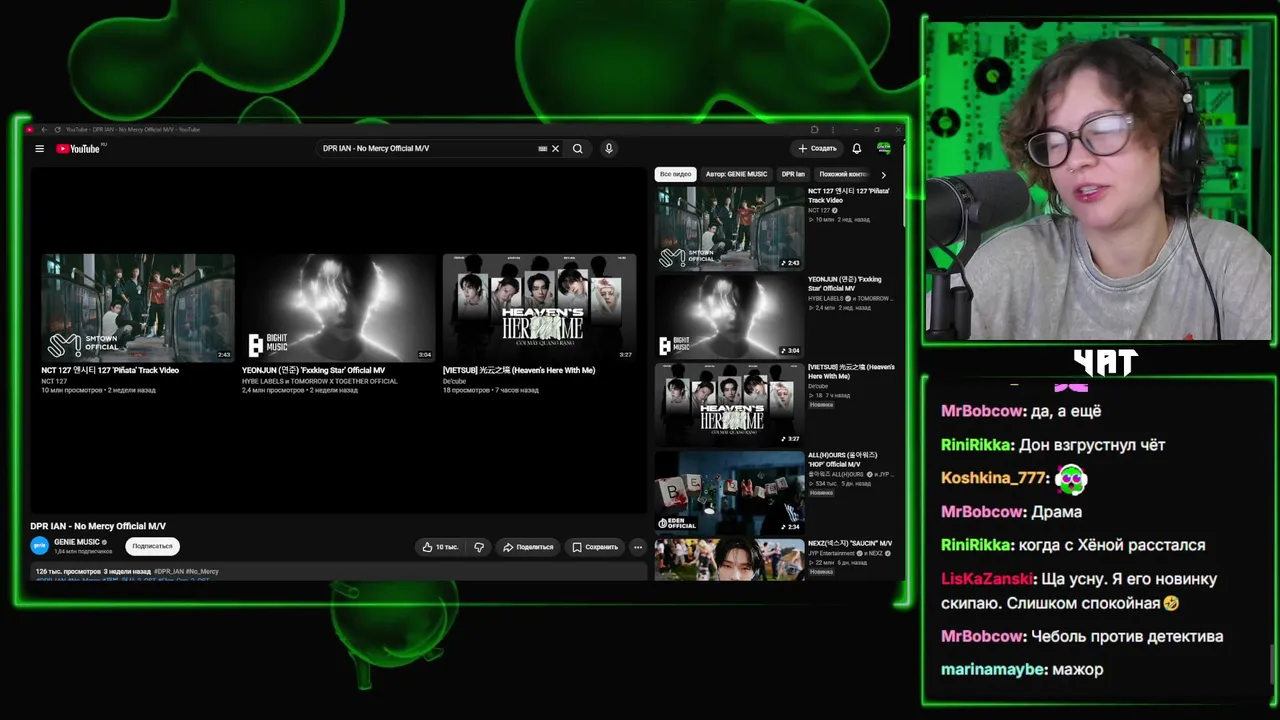This screenshot has height=720, width=1280.
Task: Click sidebar title NEXZ 'SAUCIN' M/V
Action: (x=850, y=544)
